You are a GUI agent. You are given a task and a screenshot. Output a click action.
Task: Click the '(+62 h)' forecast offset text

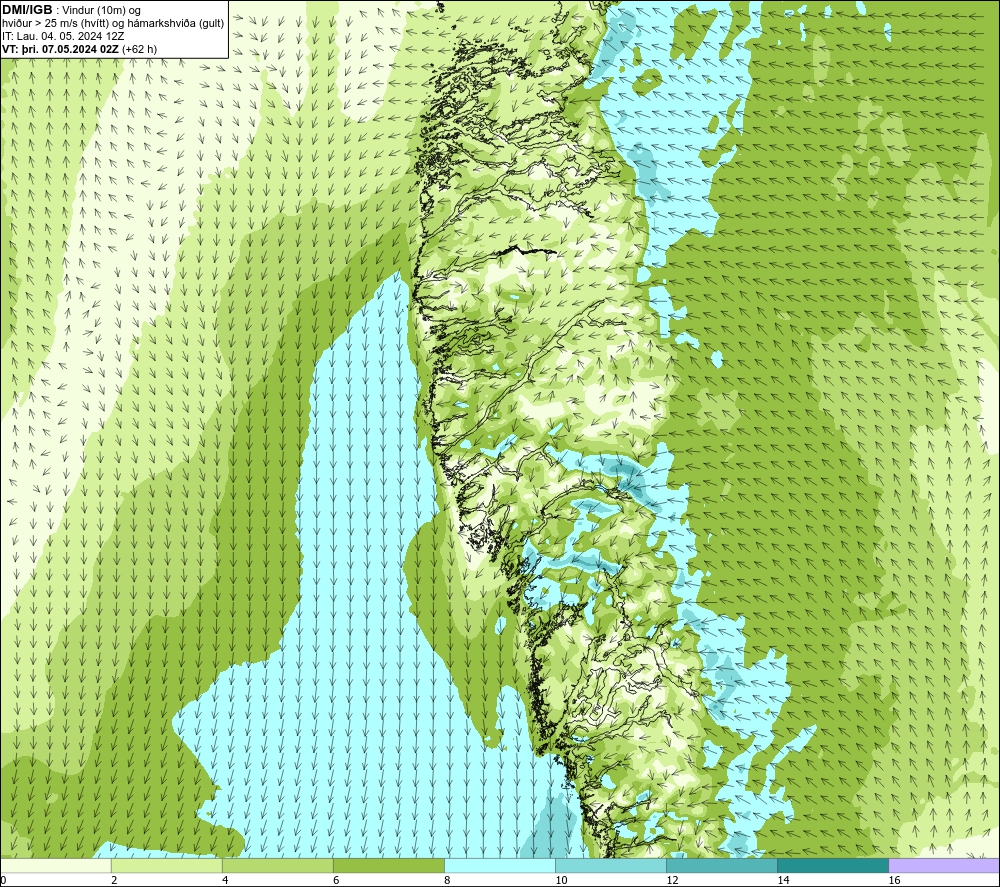[x=139, y=48]
